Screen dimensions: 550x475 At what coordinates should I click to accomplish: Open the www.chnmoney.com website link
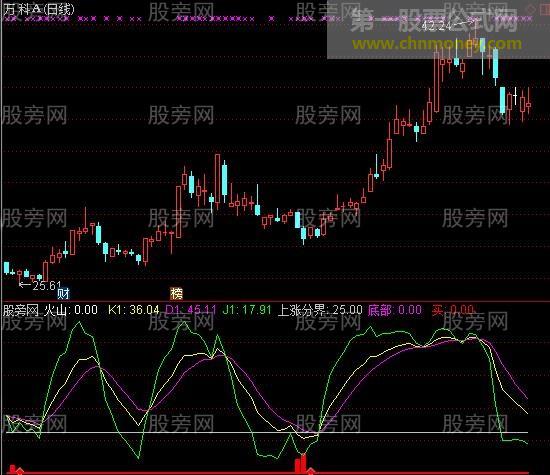(437, 44)
